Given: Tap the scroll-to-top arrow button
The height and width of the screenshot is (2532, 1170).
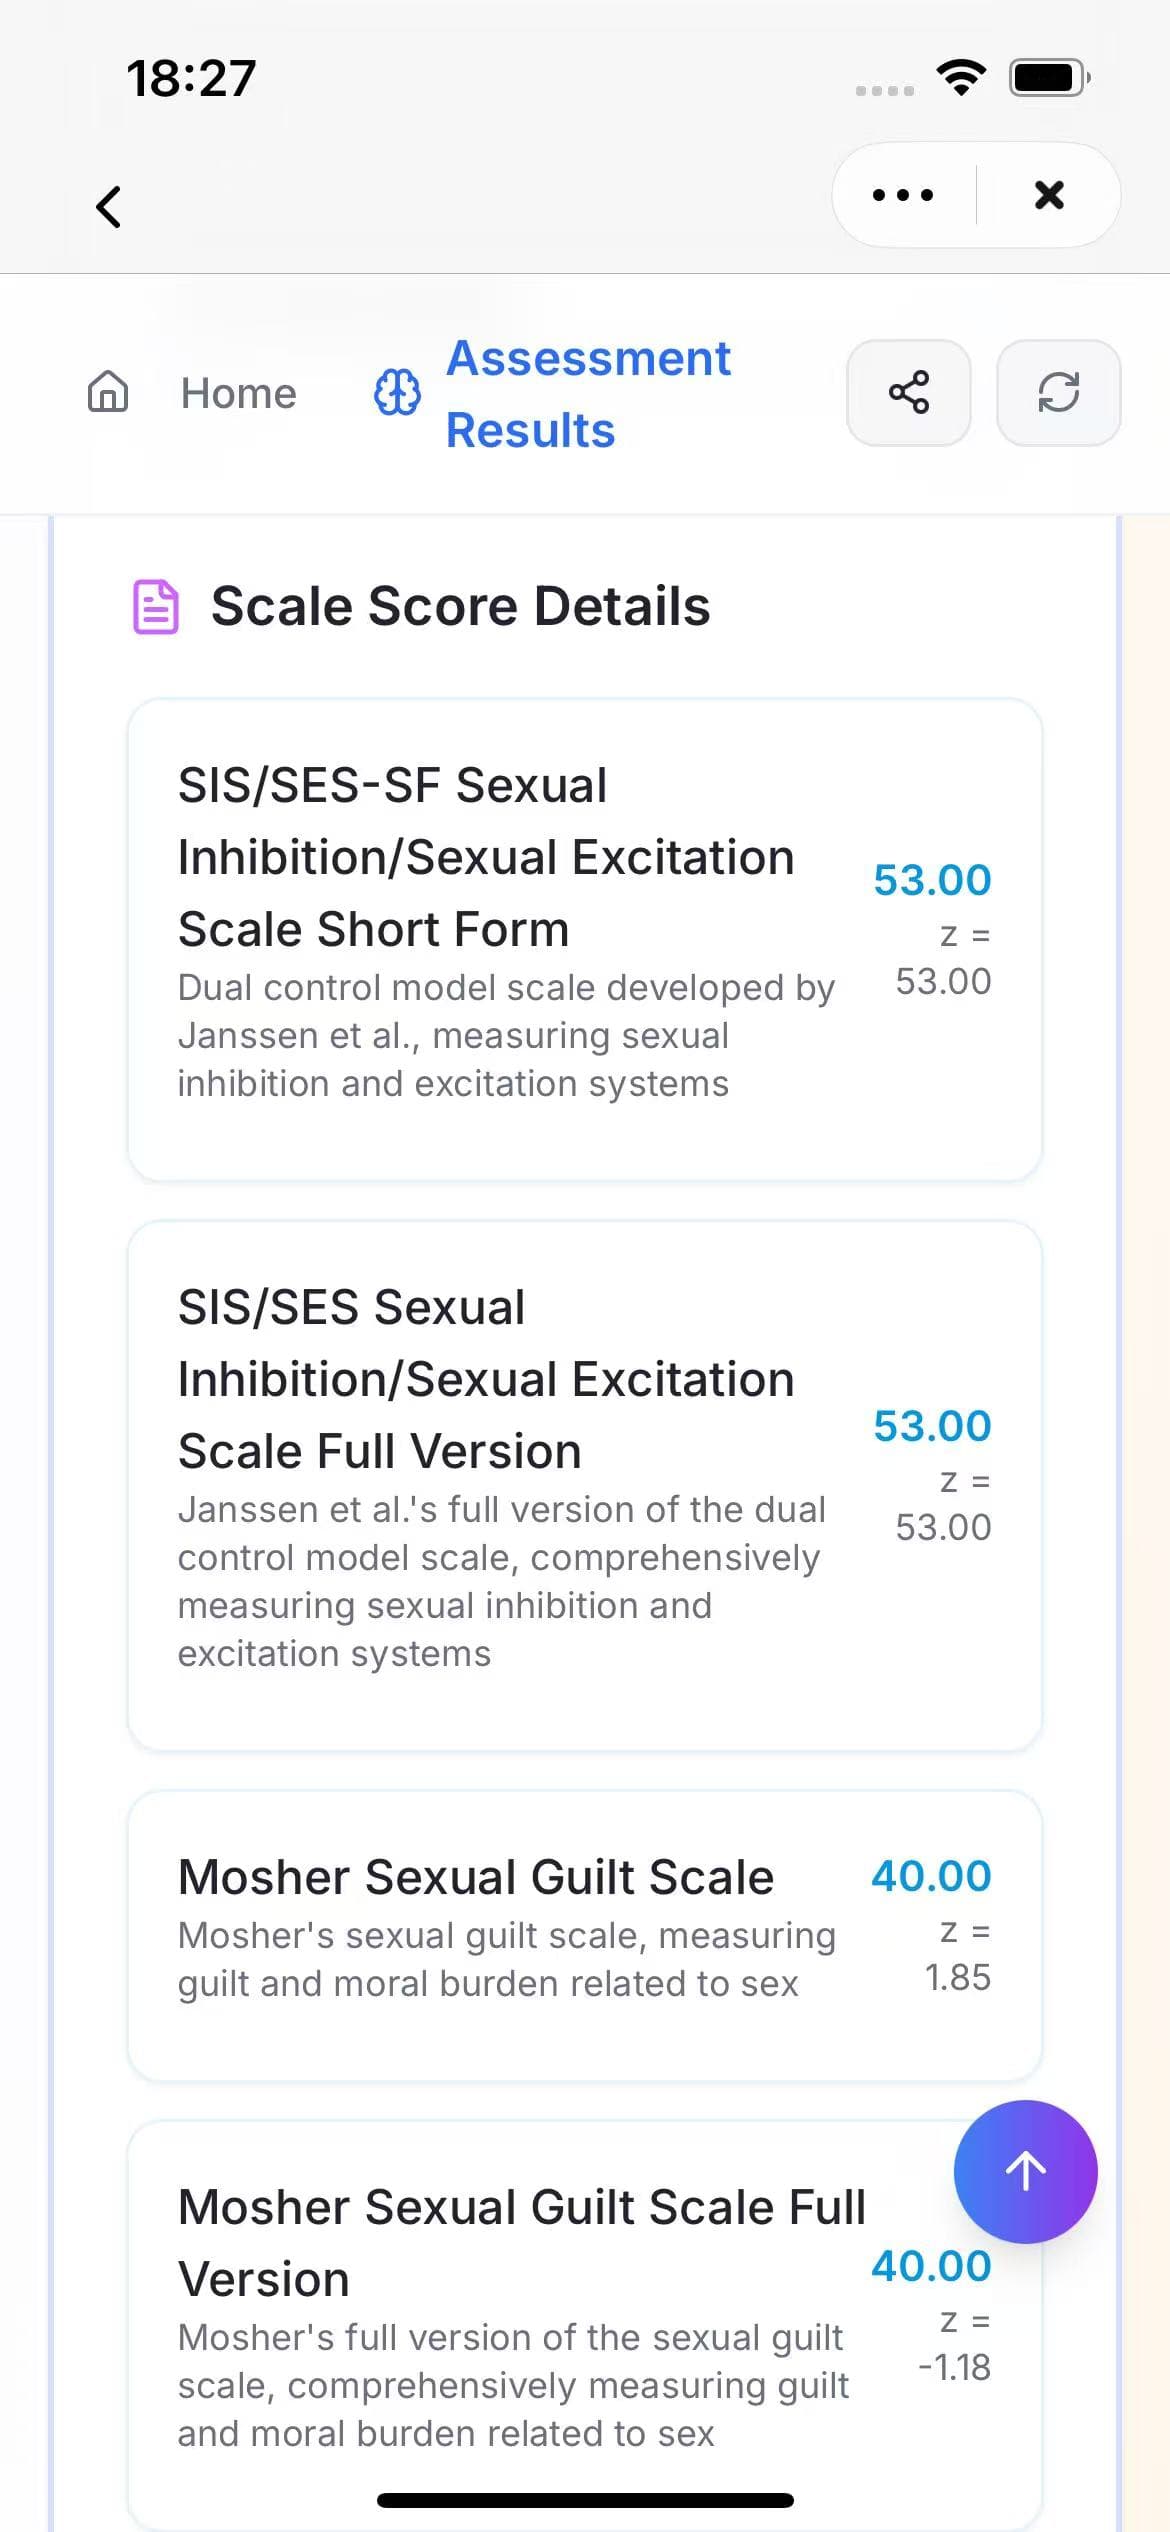Looking at the screenshot, I should (x=1025, y=2172).
